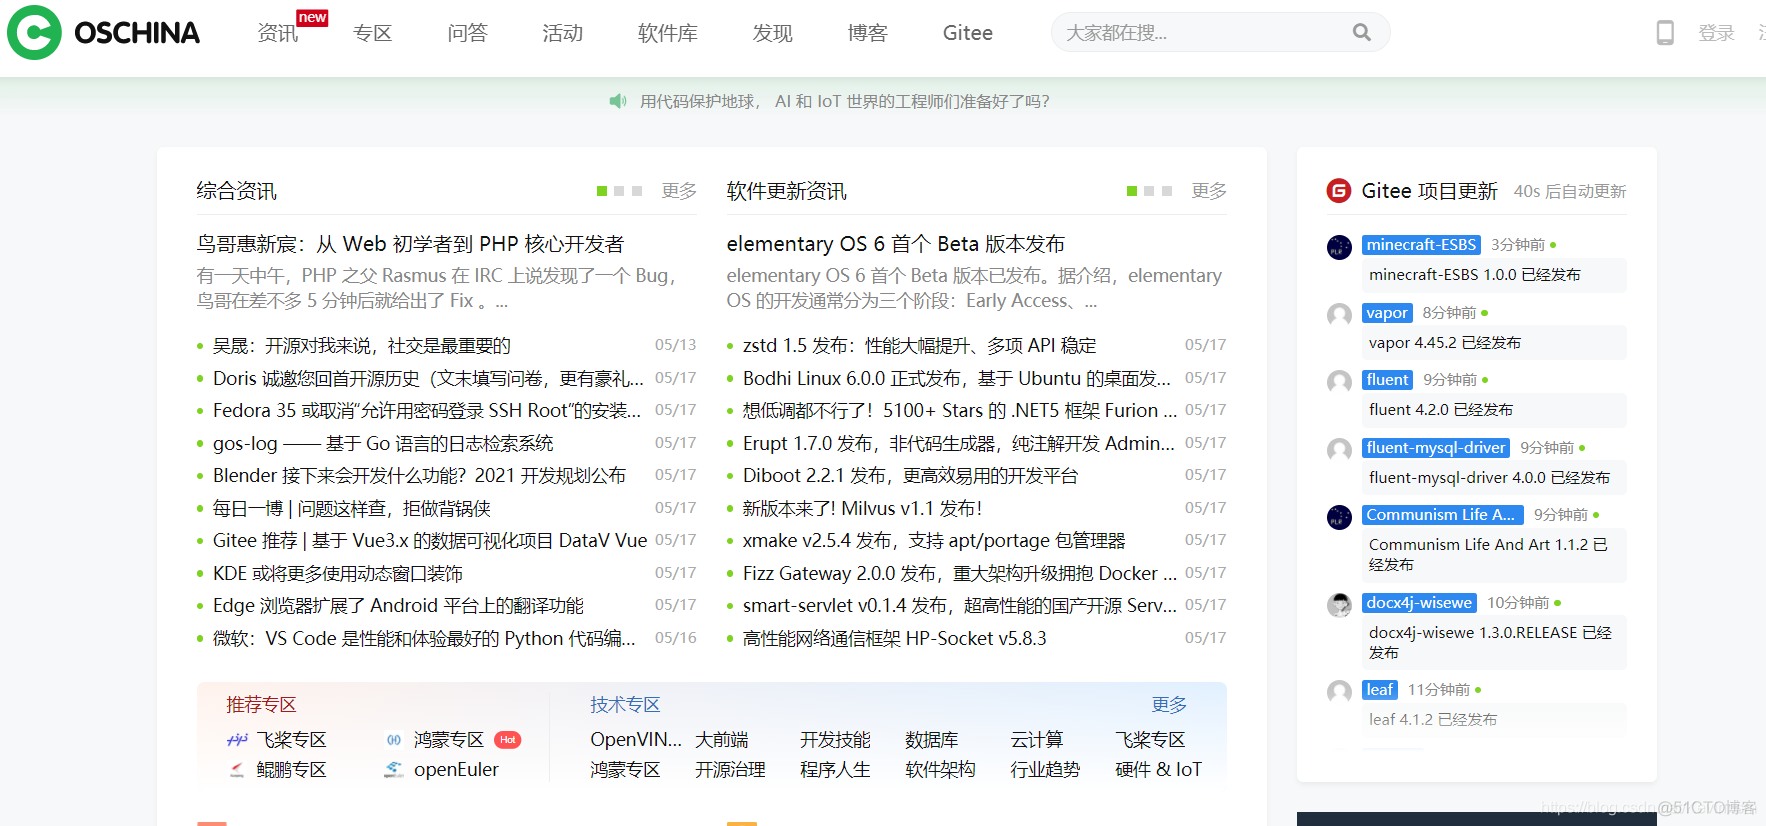Open fluent 4.2.0 已经发布 release note
Image resolution: width=1766 pixels, height=826 pixels.
coord(1495,410)
